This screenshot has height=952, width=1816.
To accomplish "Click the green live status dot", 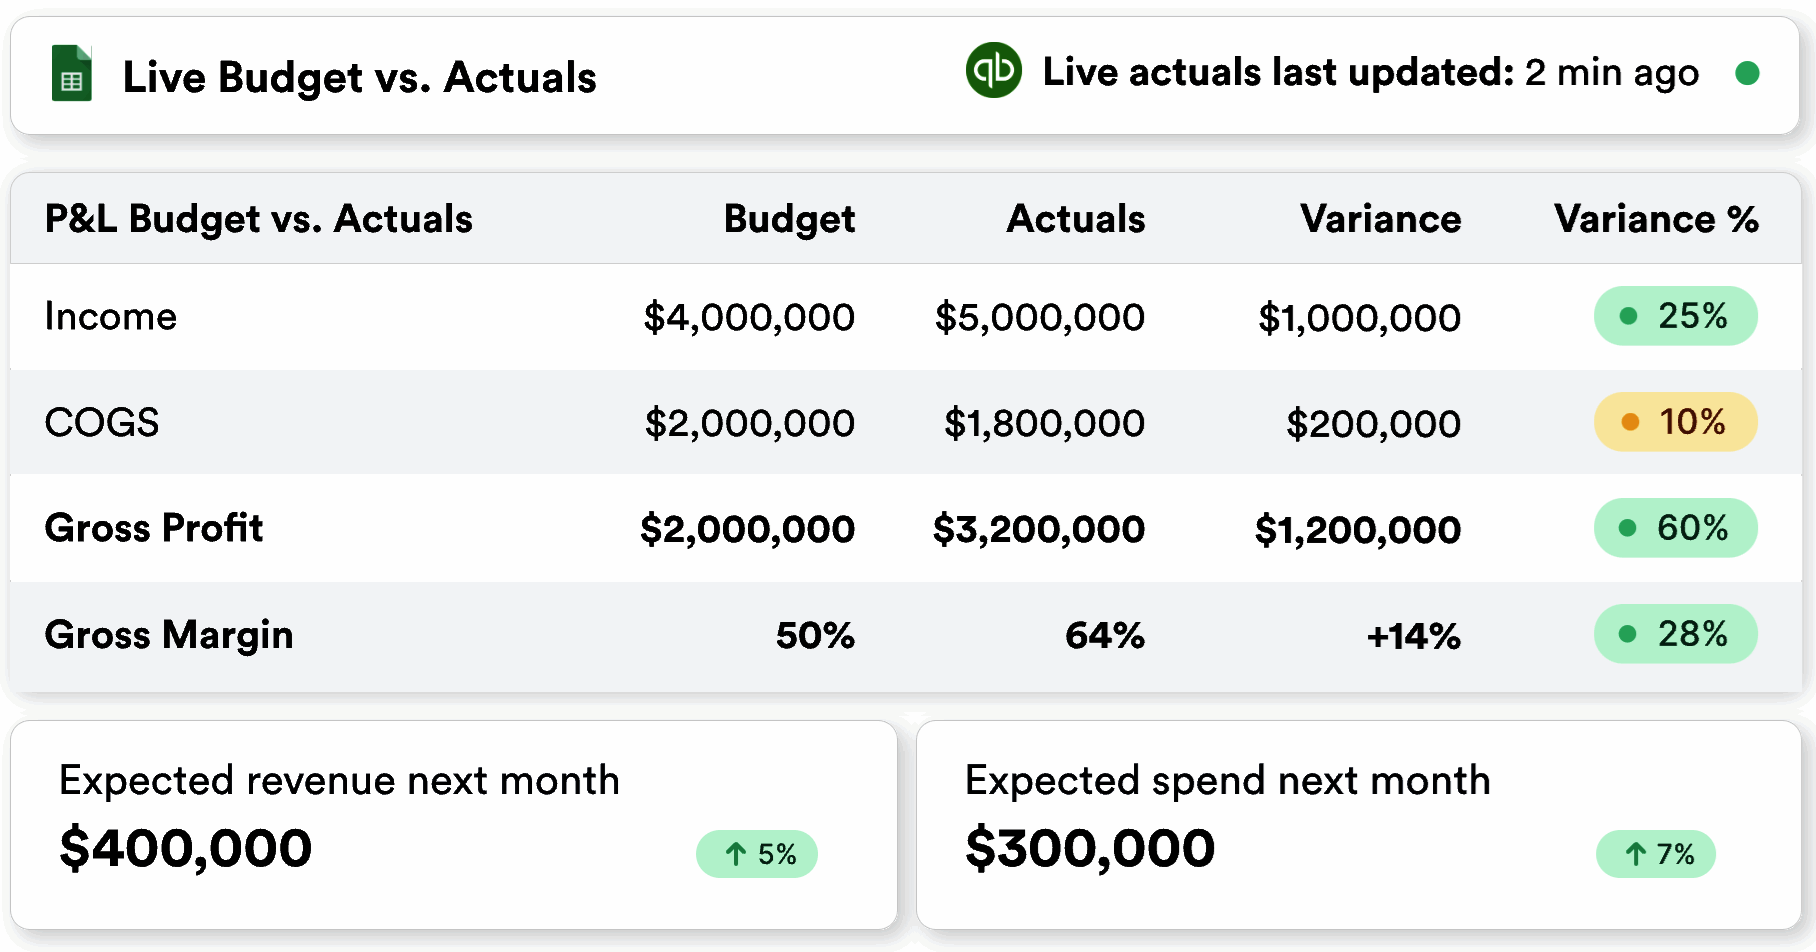I will pos(1747,73).
